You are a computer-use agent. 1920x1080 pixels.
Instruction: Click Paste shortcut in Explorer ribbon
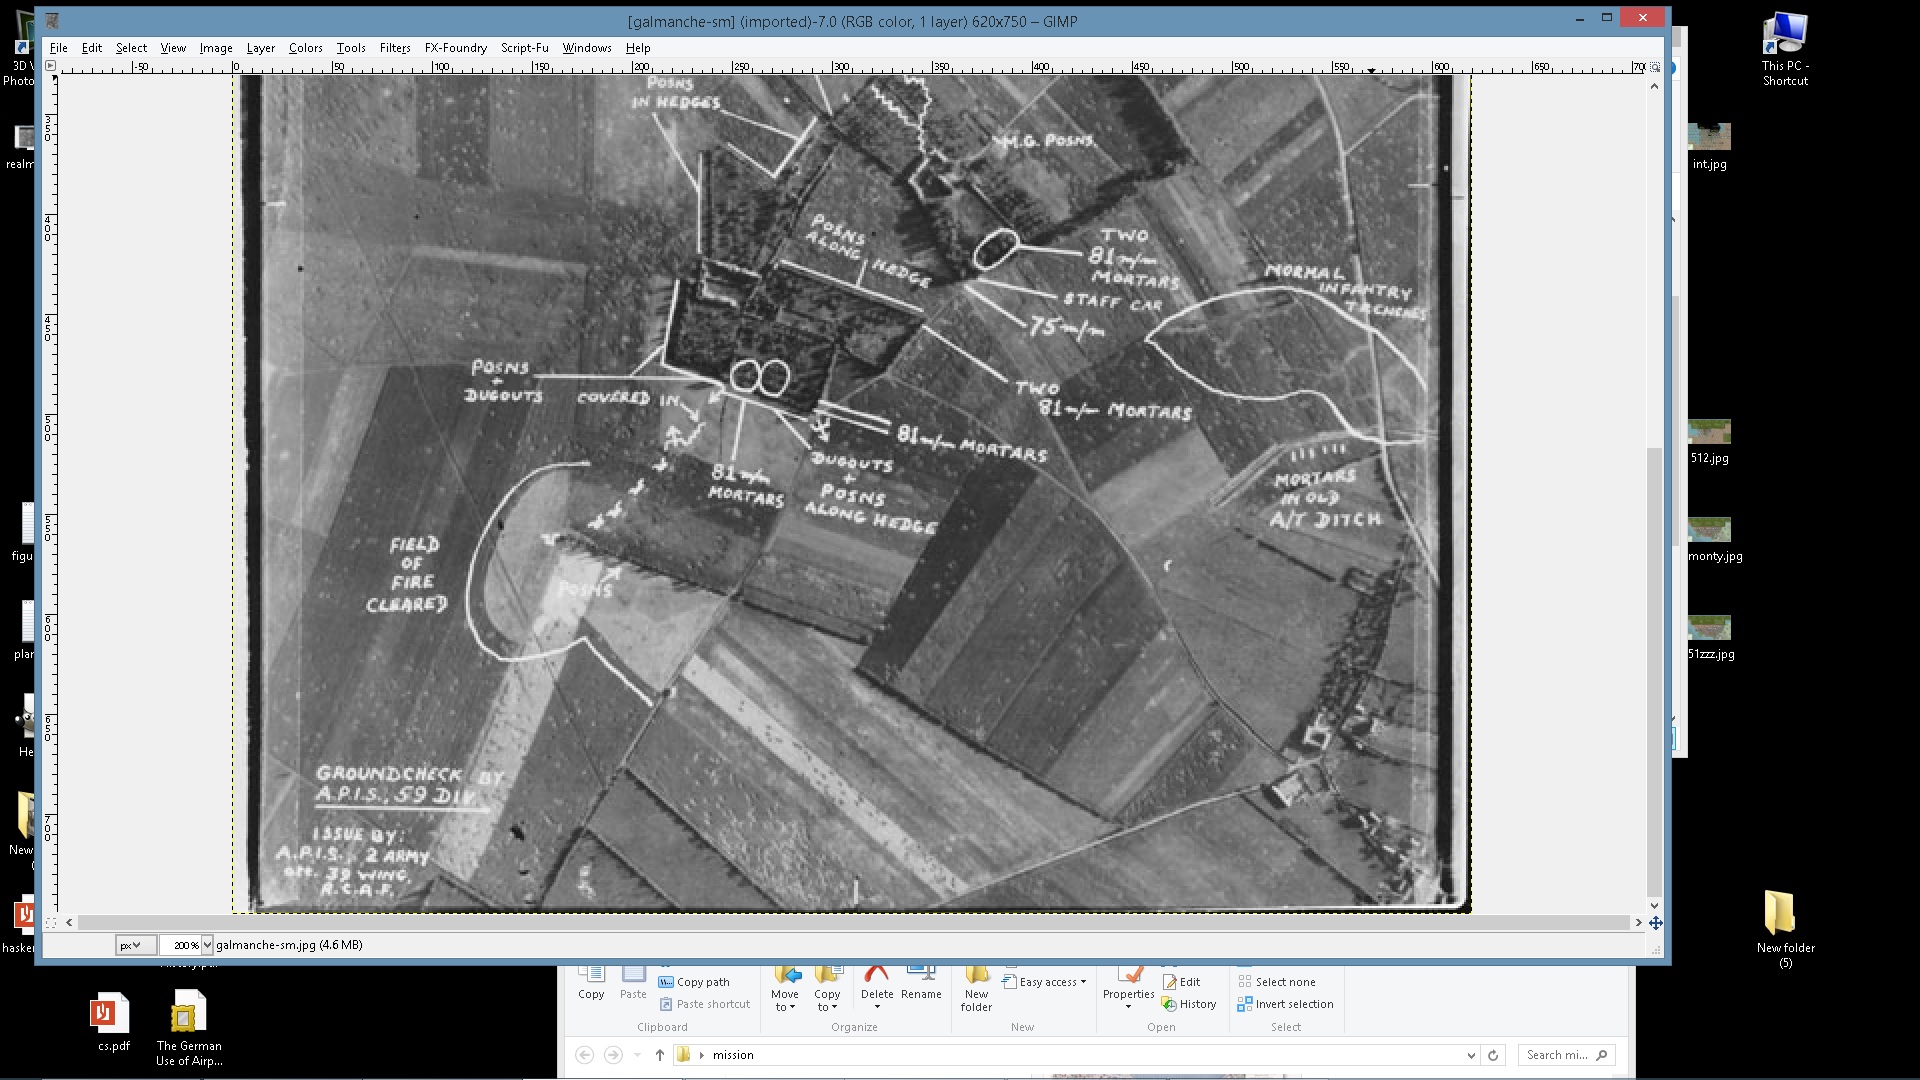(x=704, y=1004)
